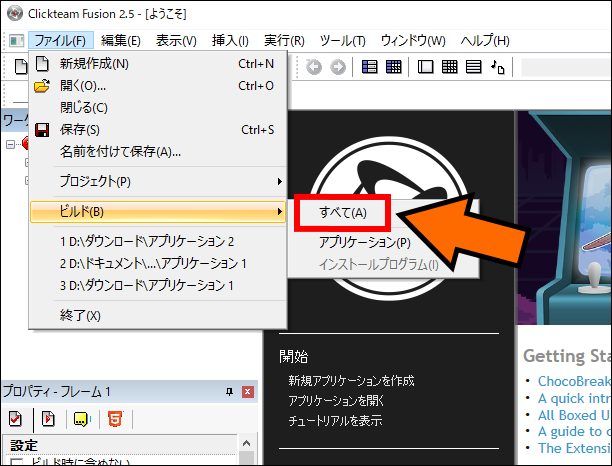Select the HTML5 properties tab icon
612x466 pixels.
[x=115, y=419]
